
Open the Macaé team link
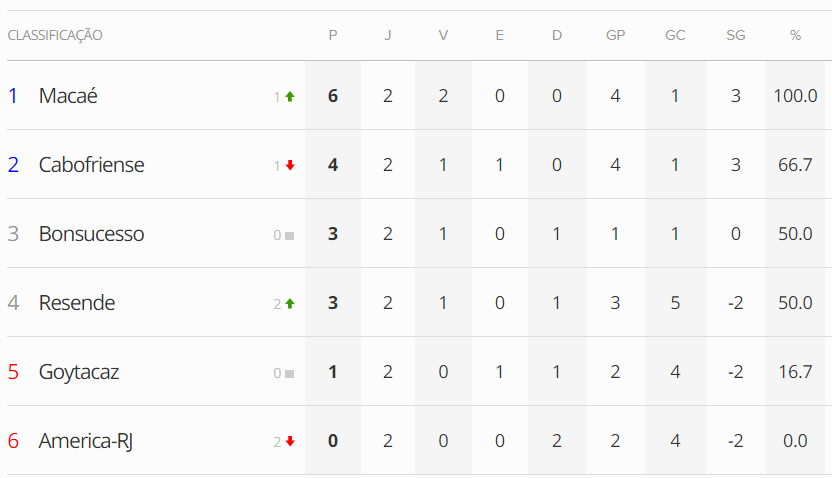pyautogui.click(x=68, y=96)
